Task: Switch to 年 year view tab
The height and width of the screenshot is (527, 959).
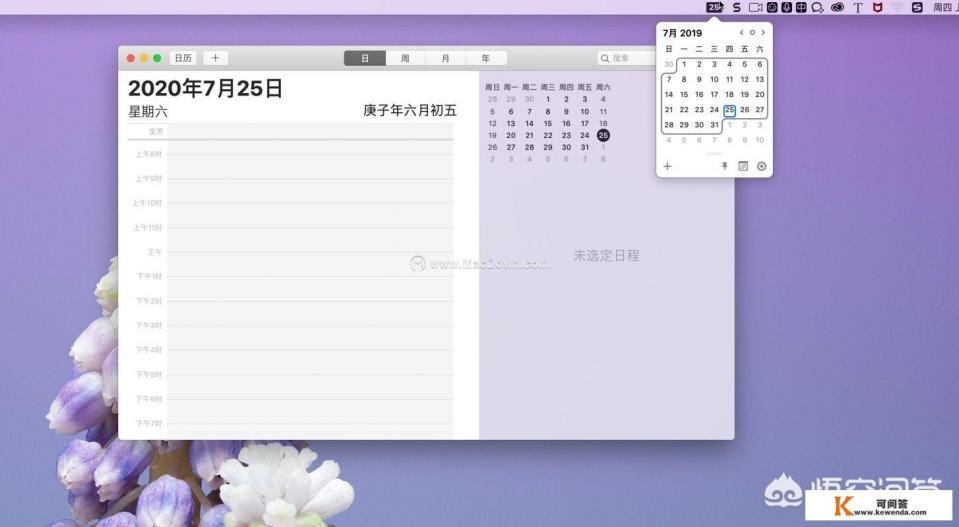Action: click(486, 58)
